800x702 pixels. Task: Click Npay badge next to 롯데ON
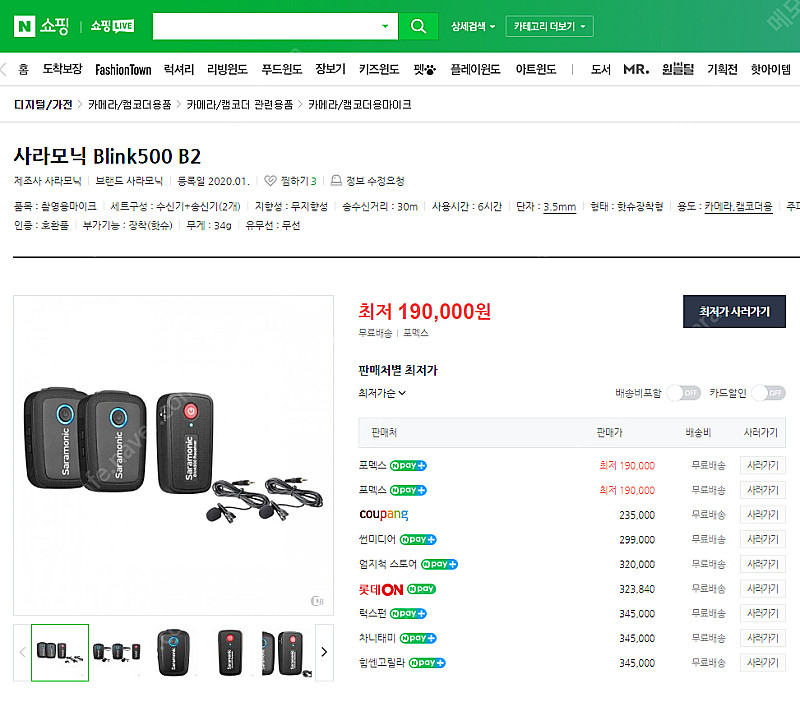421,589
